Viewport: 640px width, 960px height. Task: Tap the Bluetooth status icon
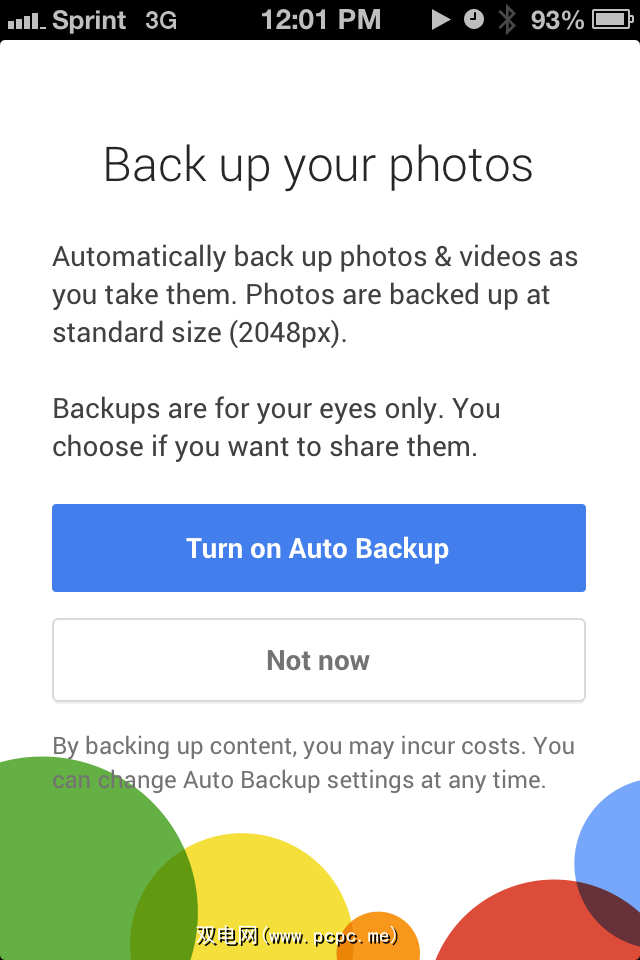pos(507,20)
